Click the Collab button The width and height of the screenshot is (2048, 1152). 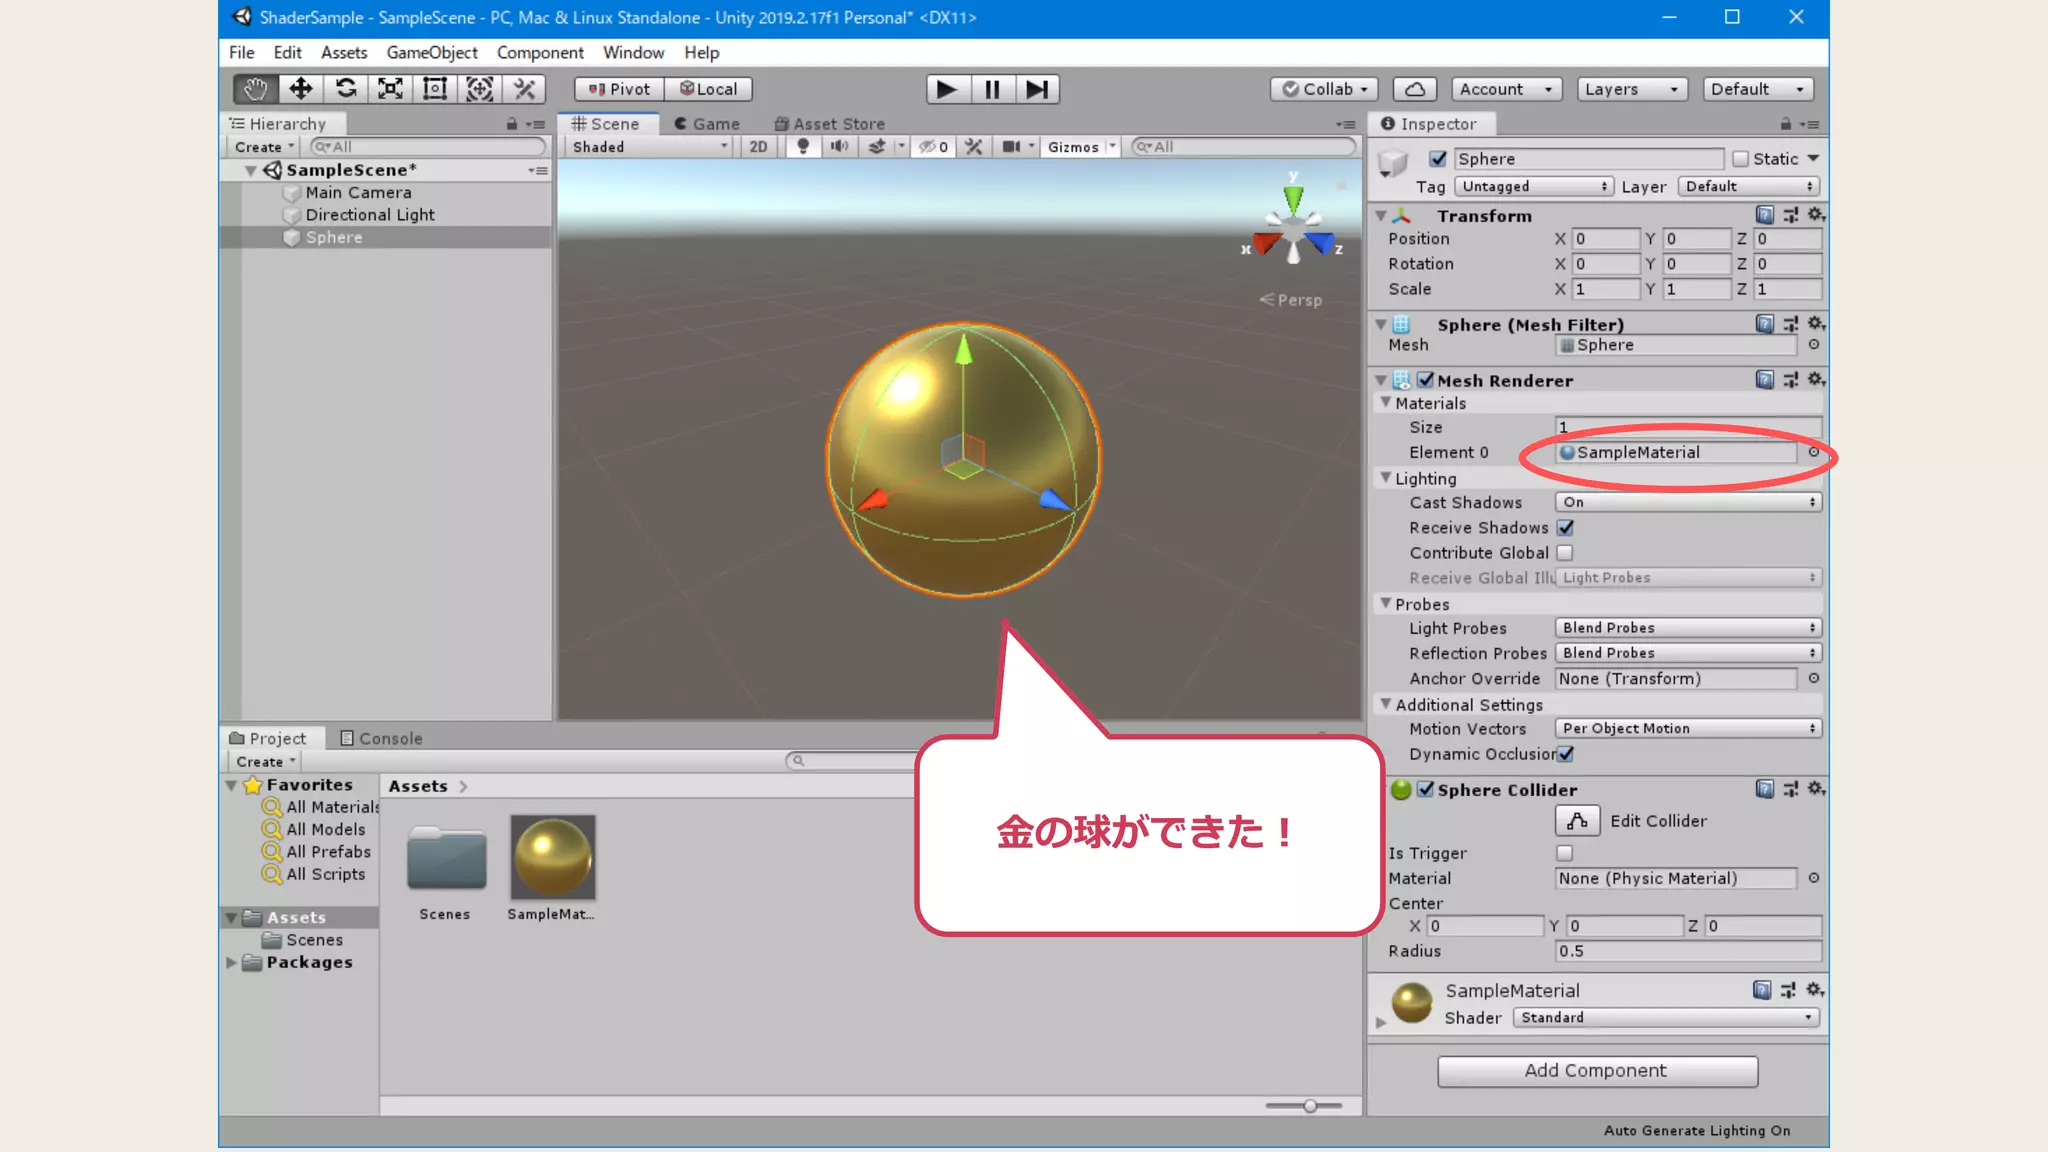click(x=1325, y=89)
